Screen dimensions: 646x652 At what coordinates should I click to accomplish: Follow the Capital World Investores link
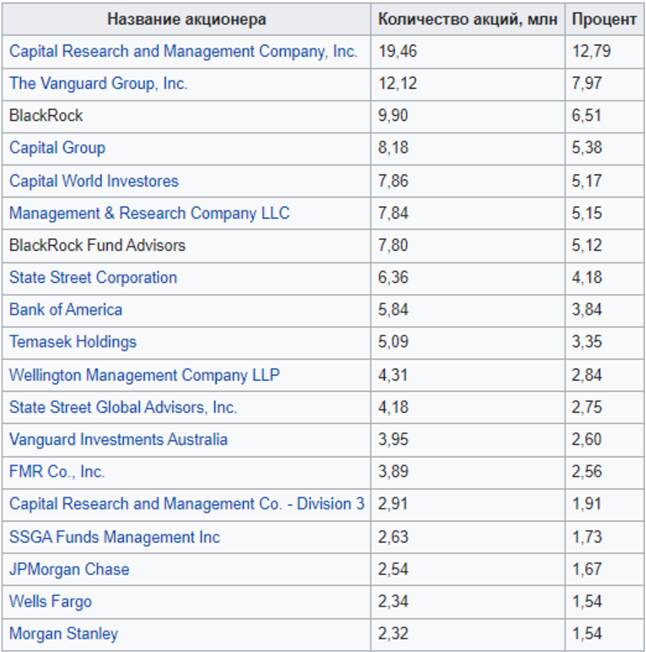pos(94,181)
